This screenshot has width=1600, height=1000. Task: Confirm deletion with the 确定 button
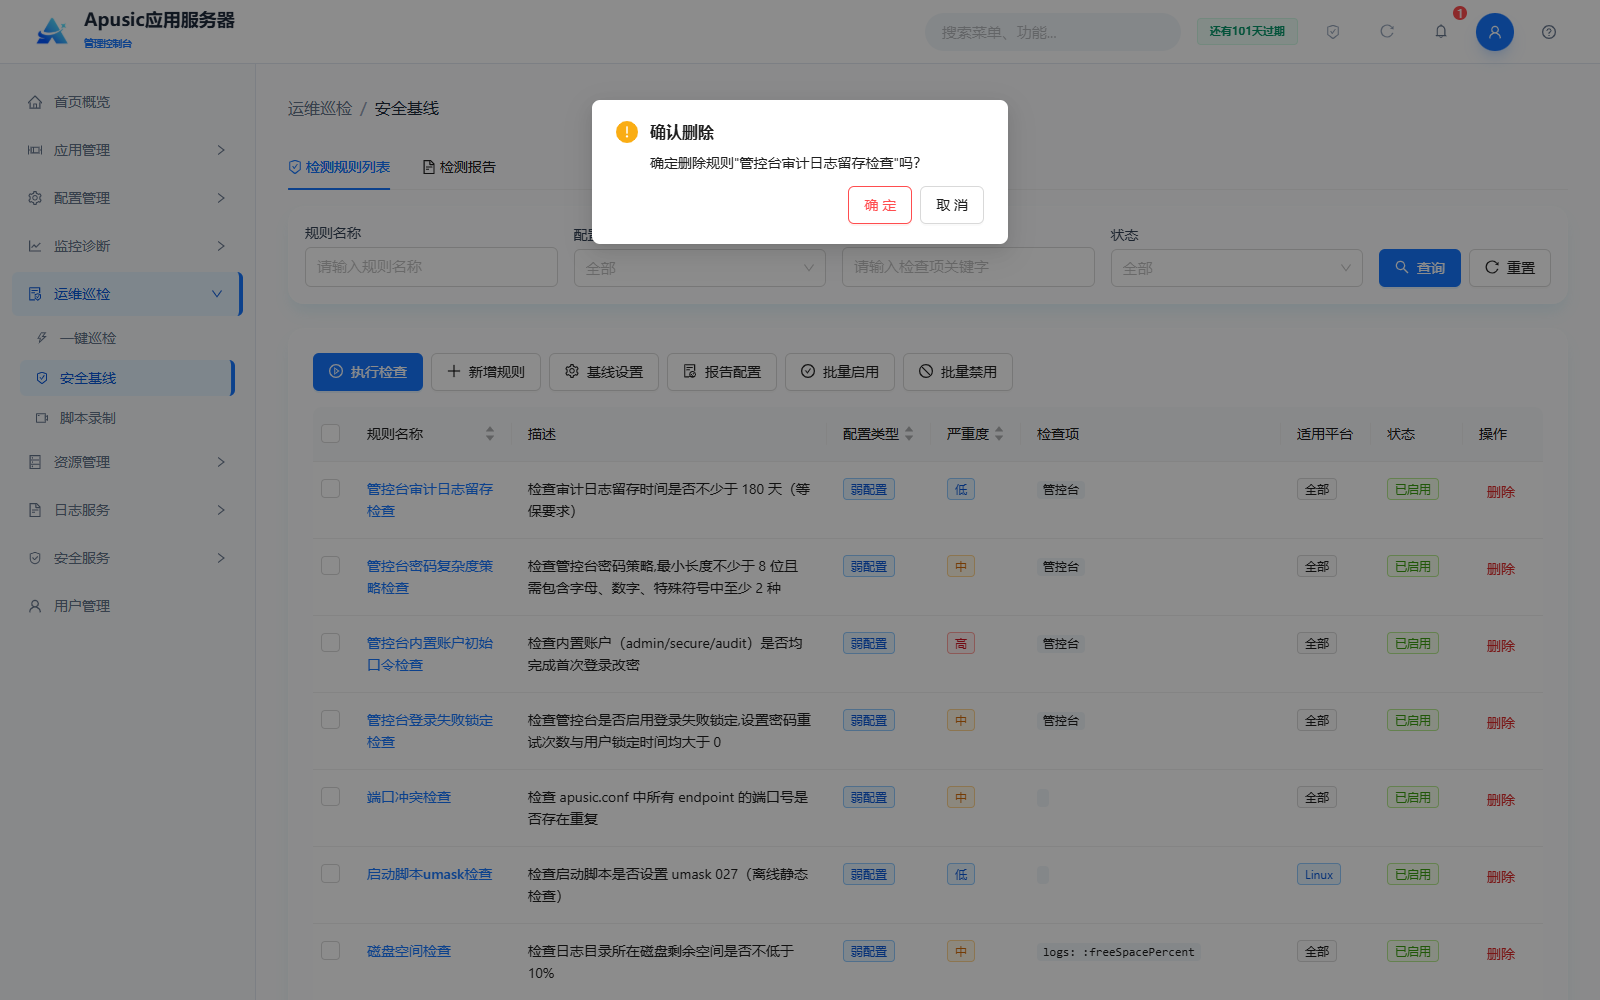(x=880, y=205)
